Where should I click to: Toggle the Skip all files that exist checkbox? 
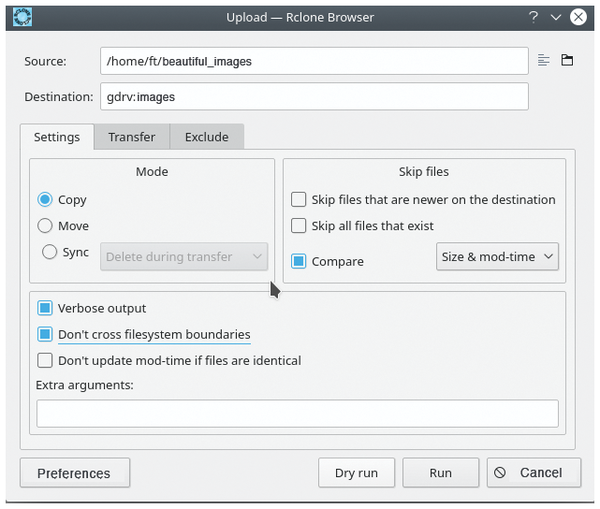pyautogui.click(x=299, y=226)
